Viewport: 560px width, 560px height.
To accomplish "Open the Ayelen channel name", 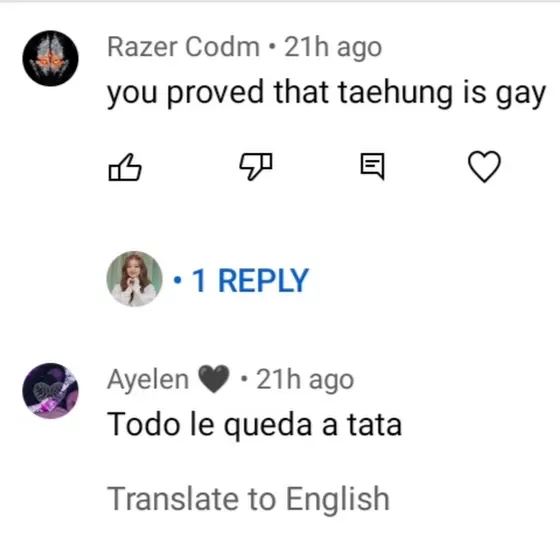I will 148,380.
